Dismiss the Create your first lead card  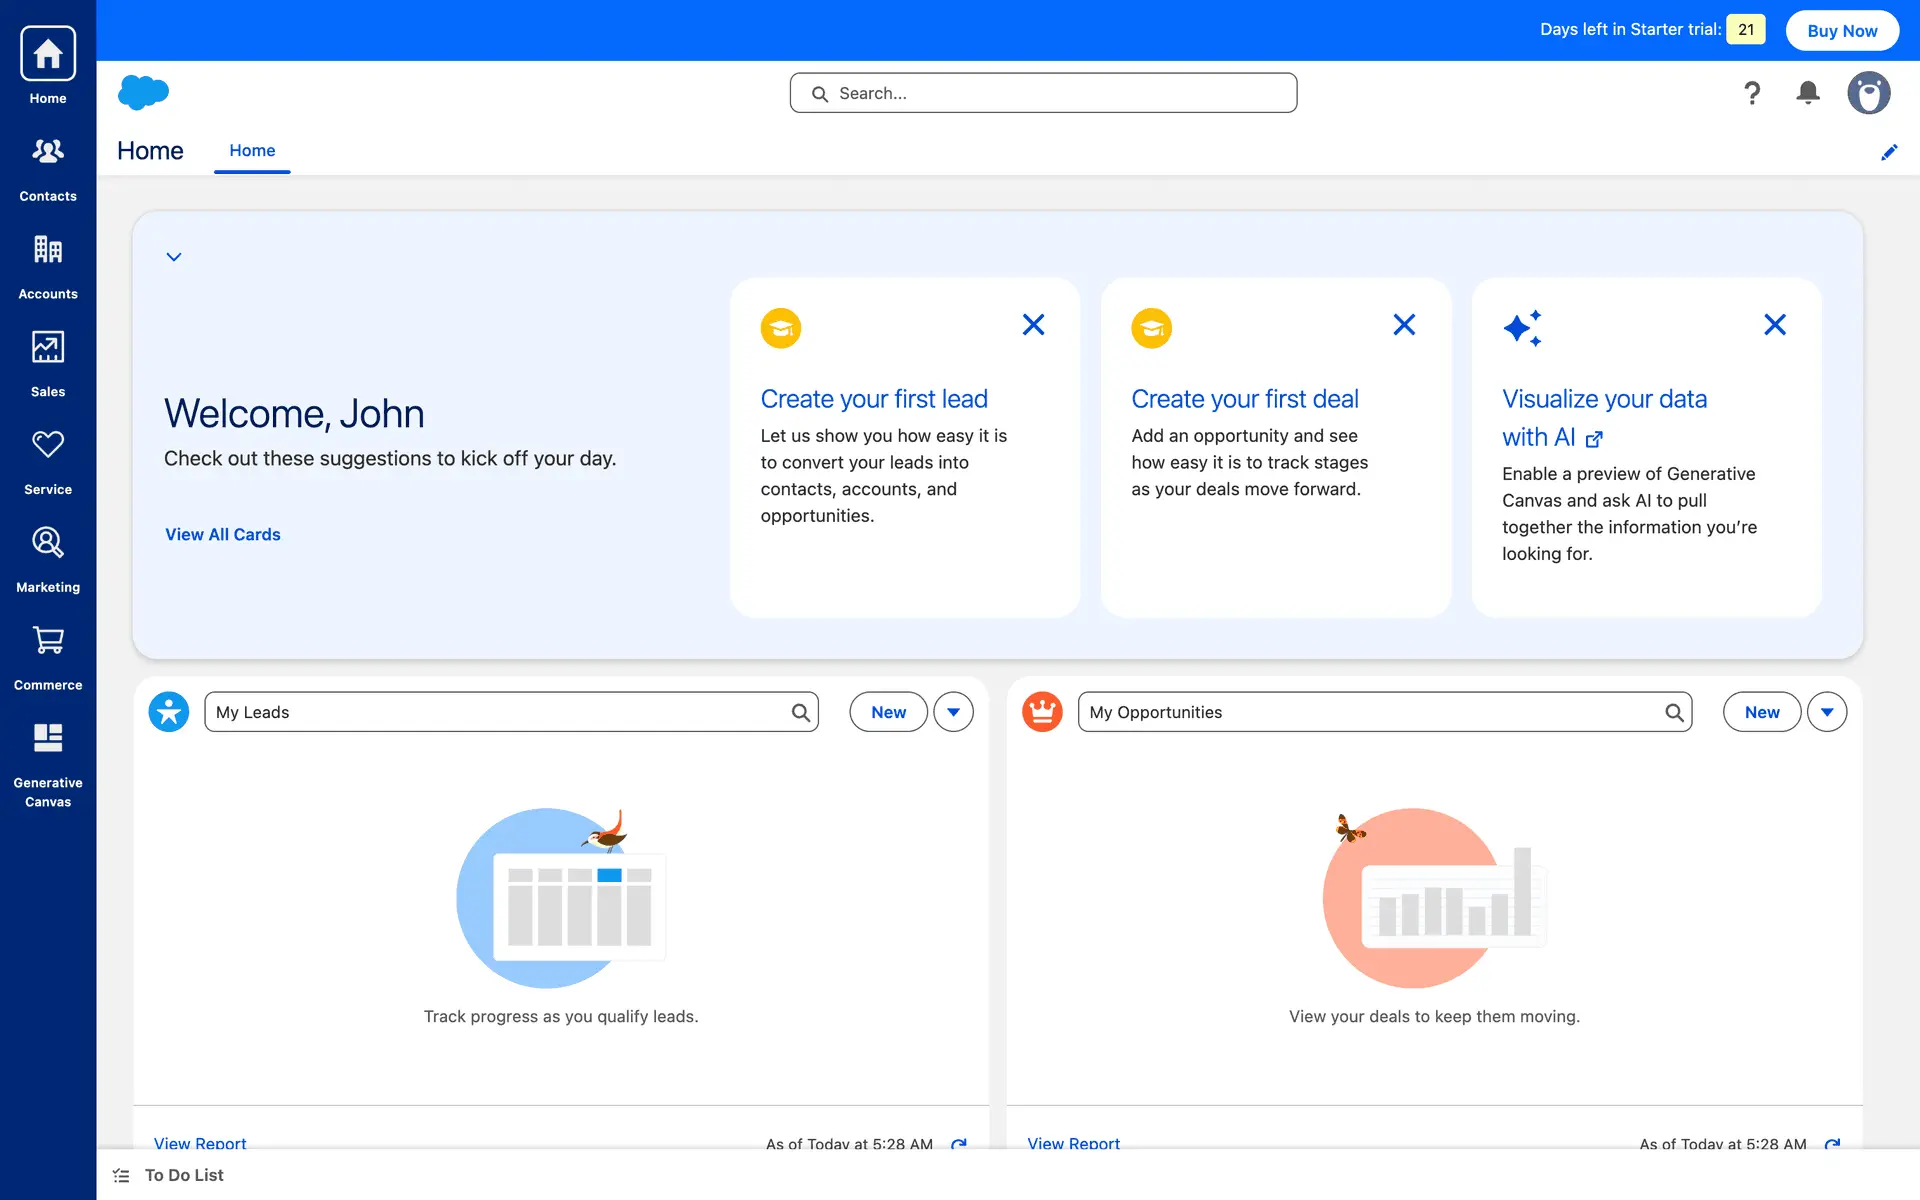(x=1033, y=325)
